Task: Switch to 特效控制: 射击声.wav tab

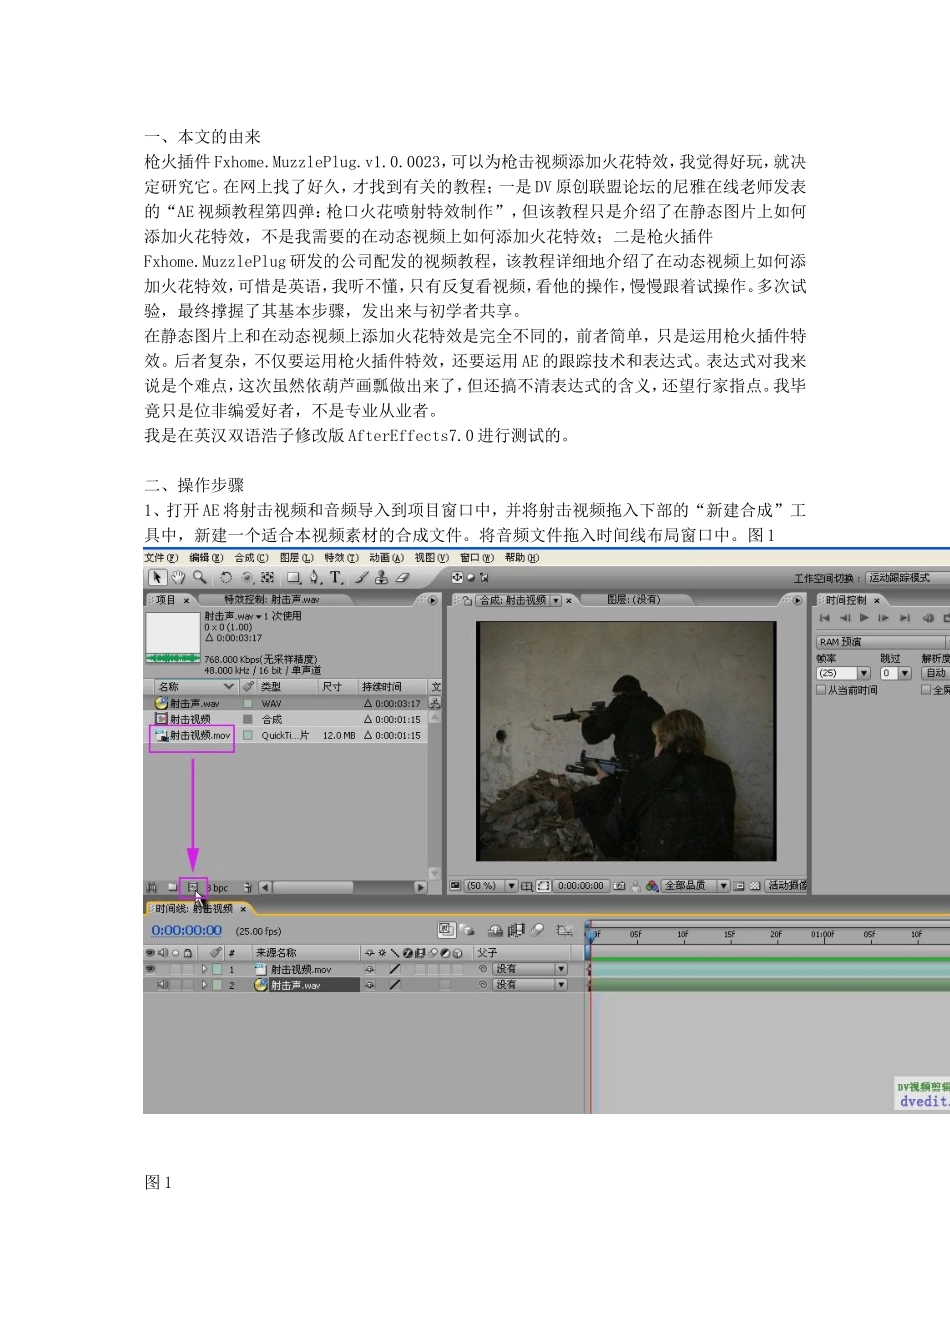Action: tap(271, 600)
